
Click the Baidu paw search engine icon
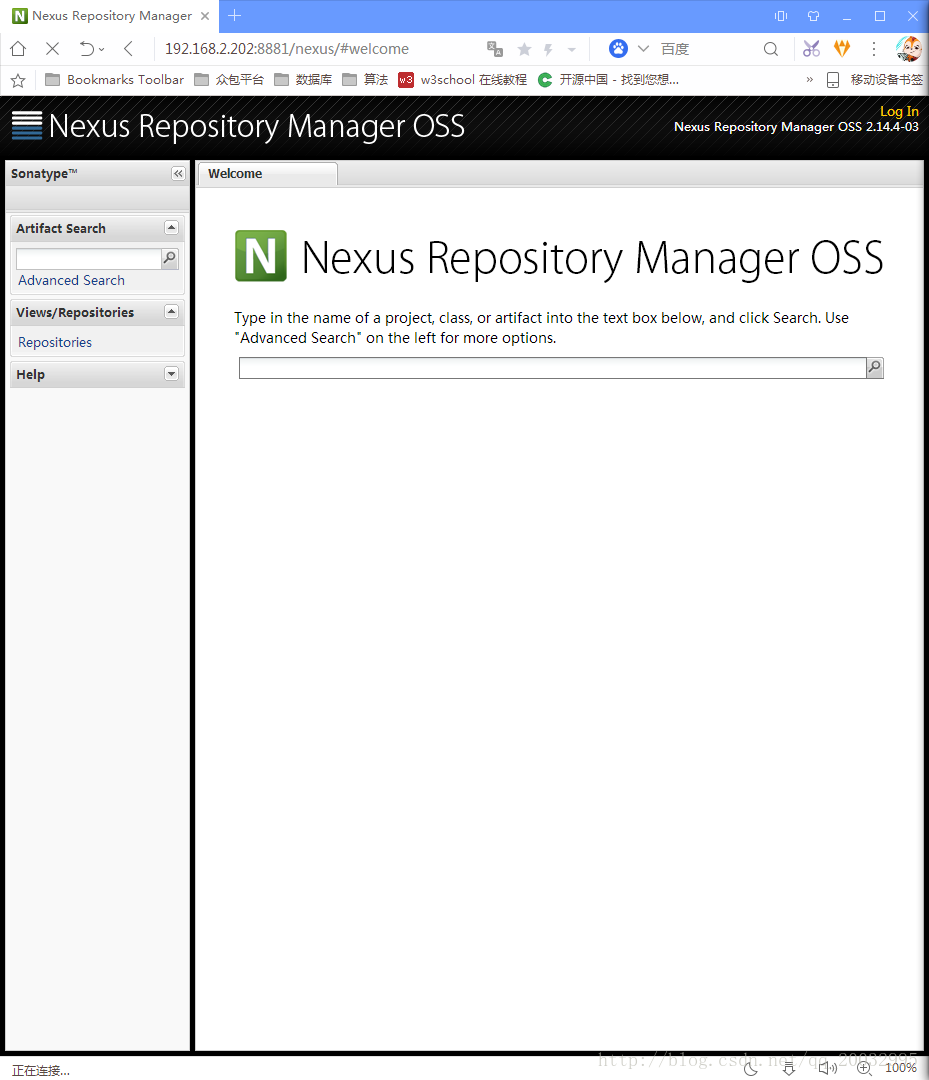coord(618,48)
